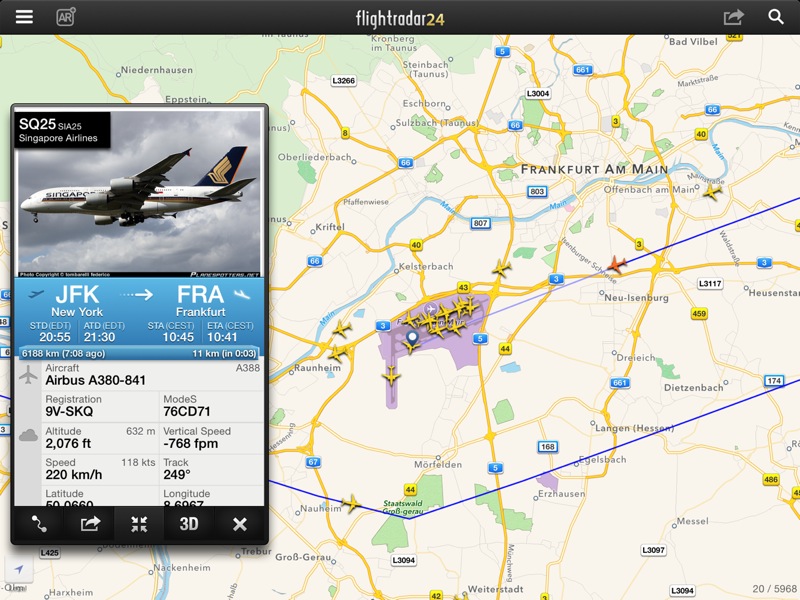Select the yellow aircraft near Nauheim
The width and height of the screenshot is (800, 600).
click(x=351, y=504)
